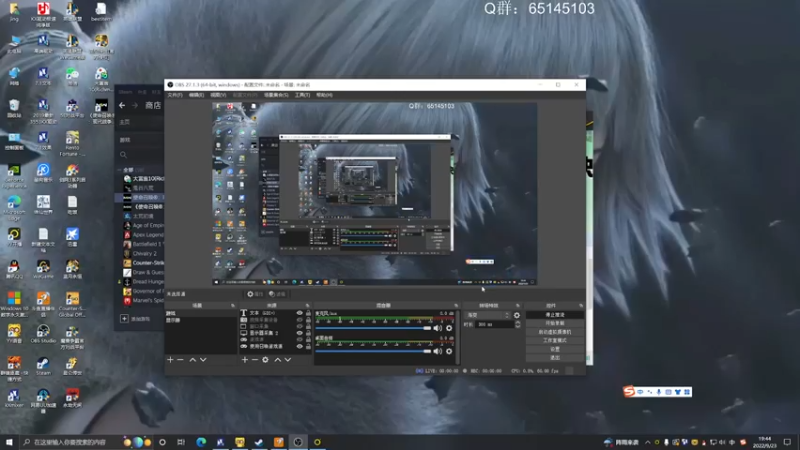The width and height of the screenshot is (800, 450).
Task: Click 退出 button in controls
Action: pos(555,358)
